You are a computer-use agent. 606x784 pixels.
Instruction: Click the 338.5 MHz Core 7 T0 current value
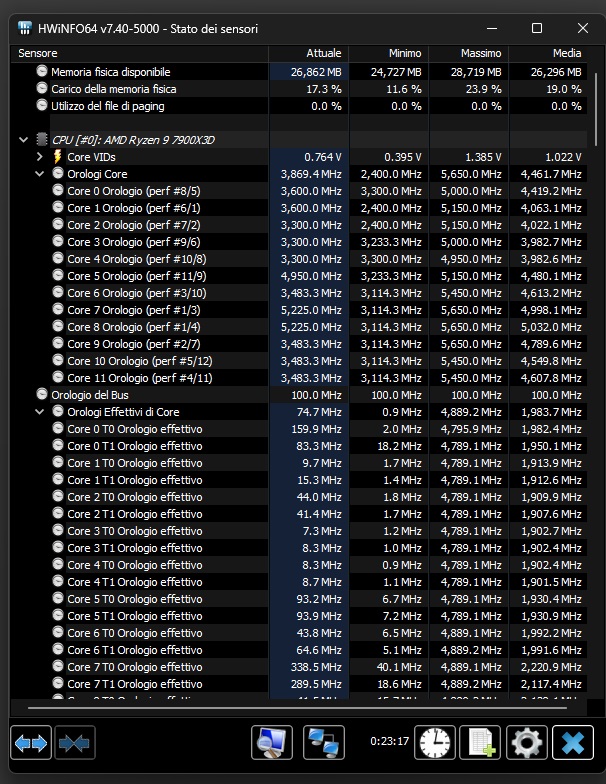[x=316, y=667]
